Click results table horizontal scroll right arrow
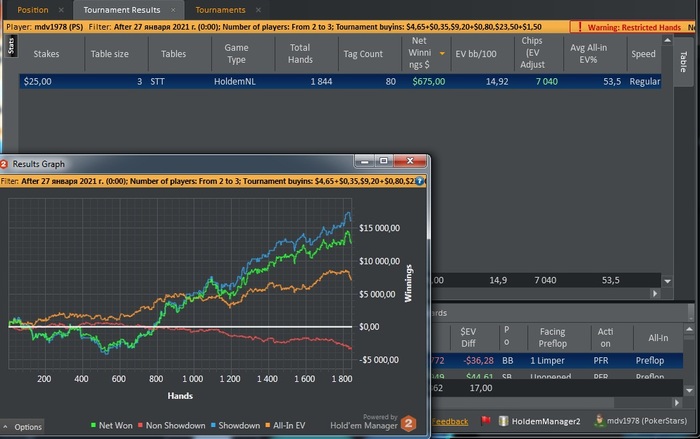The image size is (700, 439). (x=655, y=293)
